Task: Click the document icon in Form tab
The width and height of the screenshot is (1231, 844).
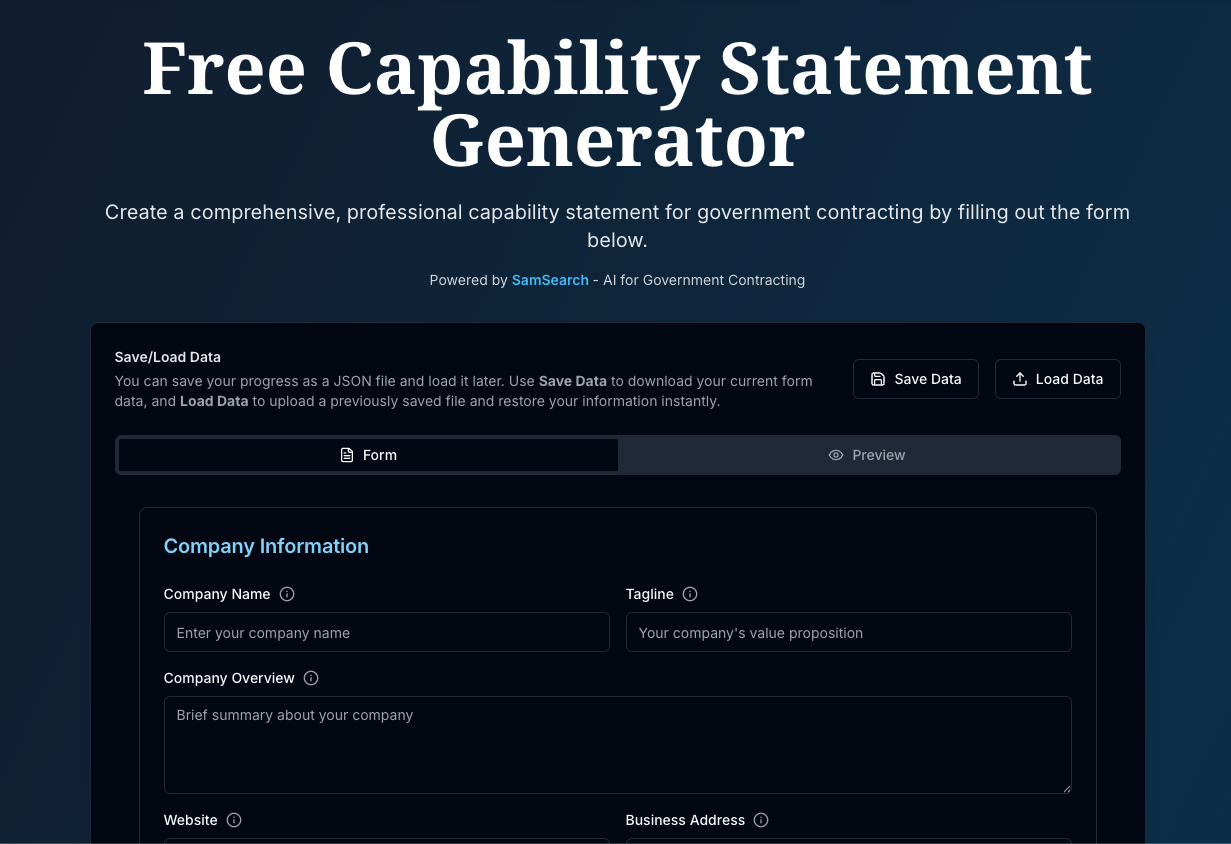Action: click(x=347, y=455)
